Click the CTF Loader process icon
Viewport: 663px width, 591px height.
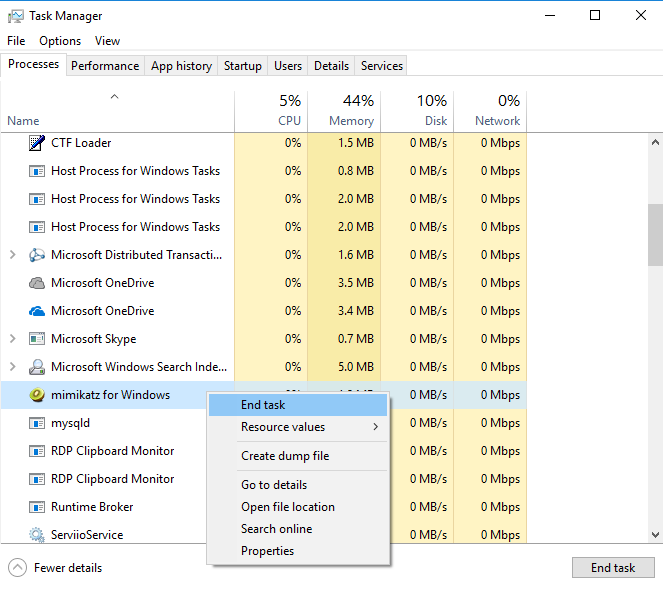(x=37, y=143)
